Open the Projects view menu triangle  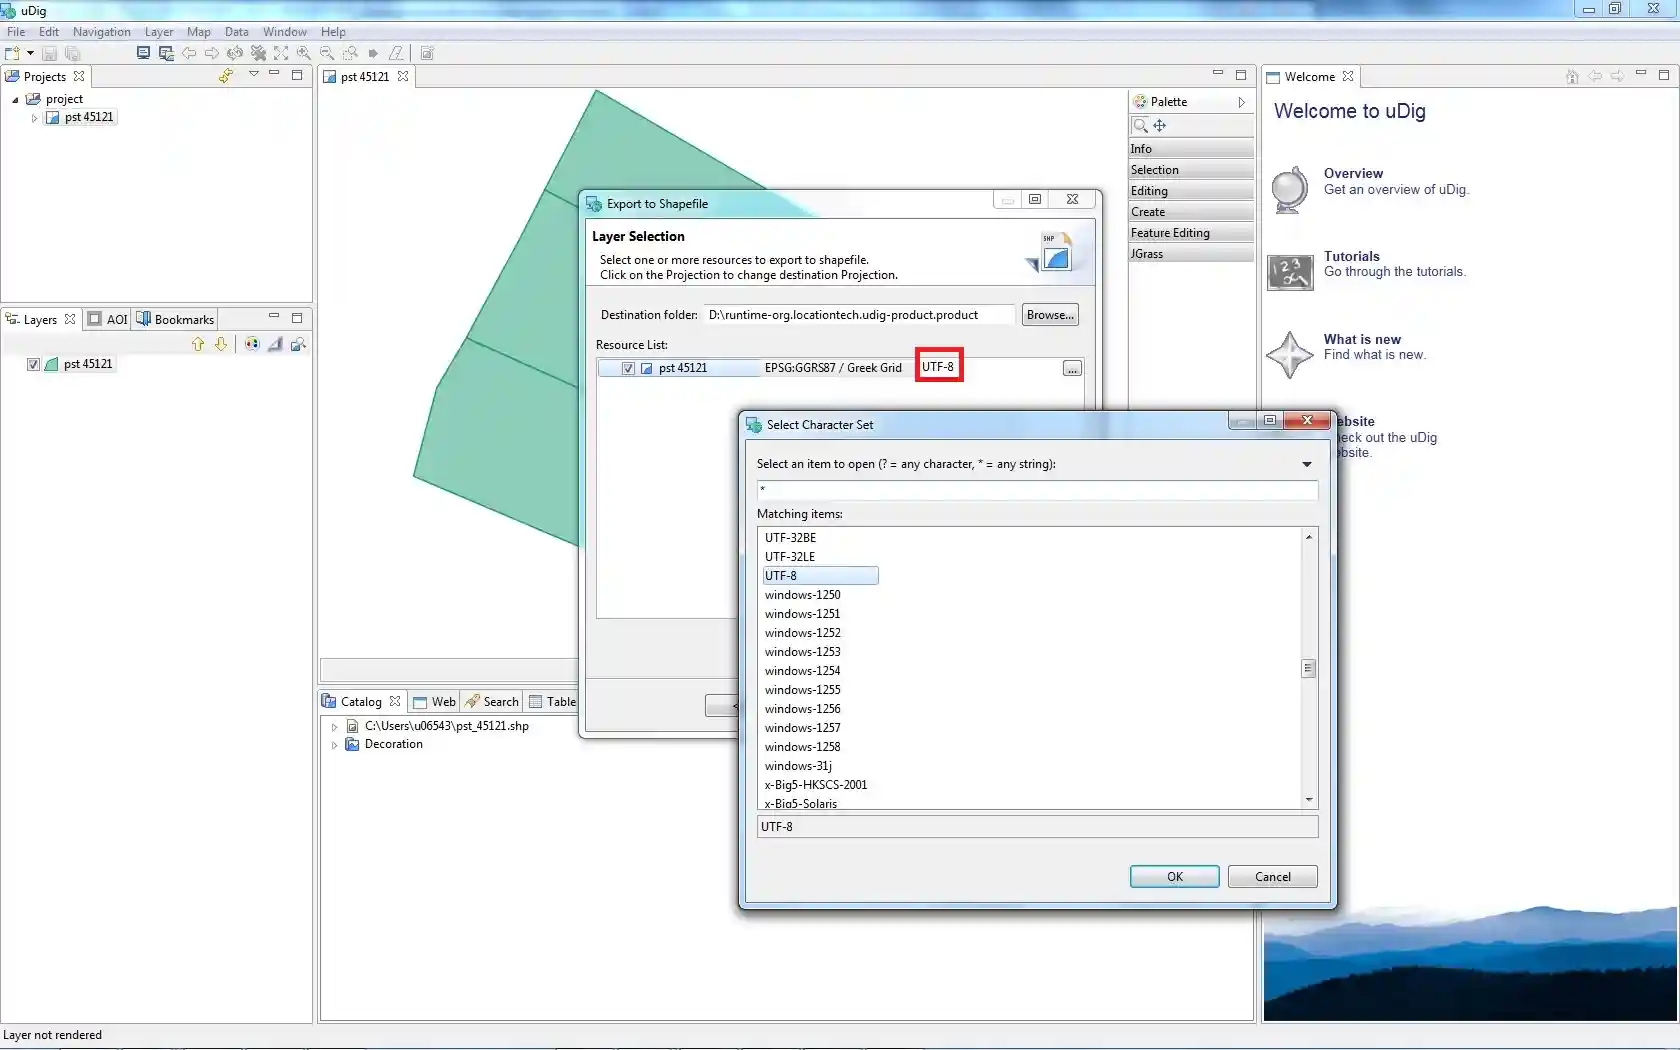click(254, 74)
